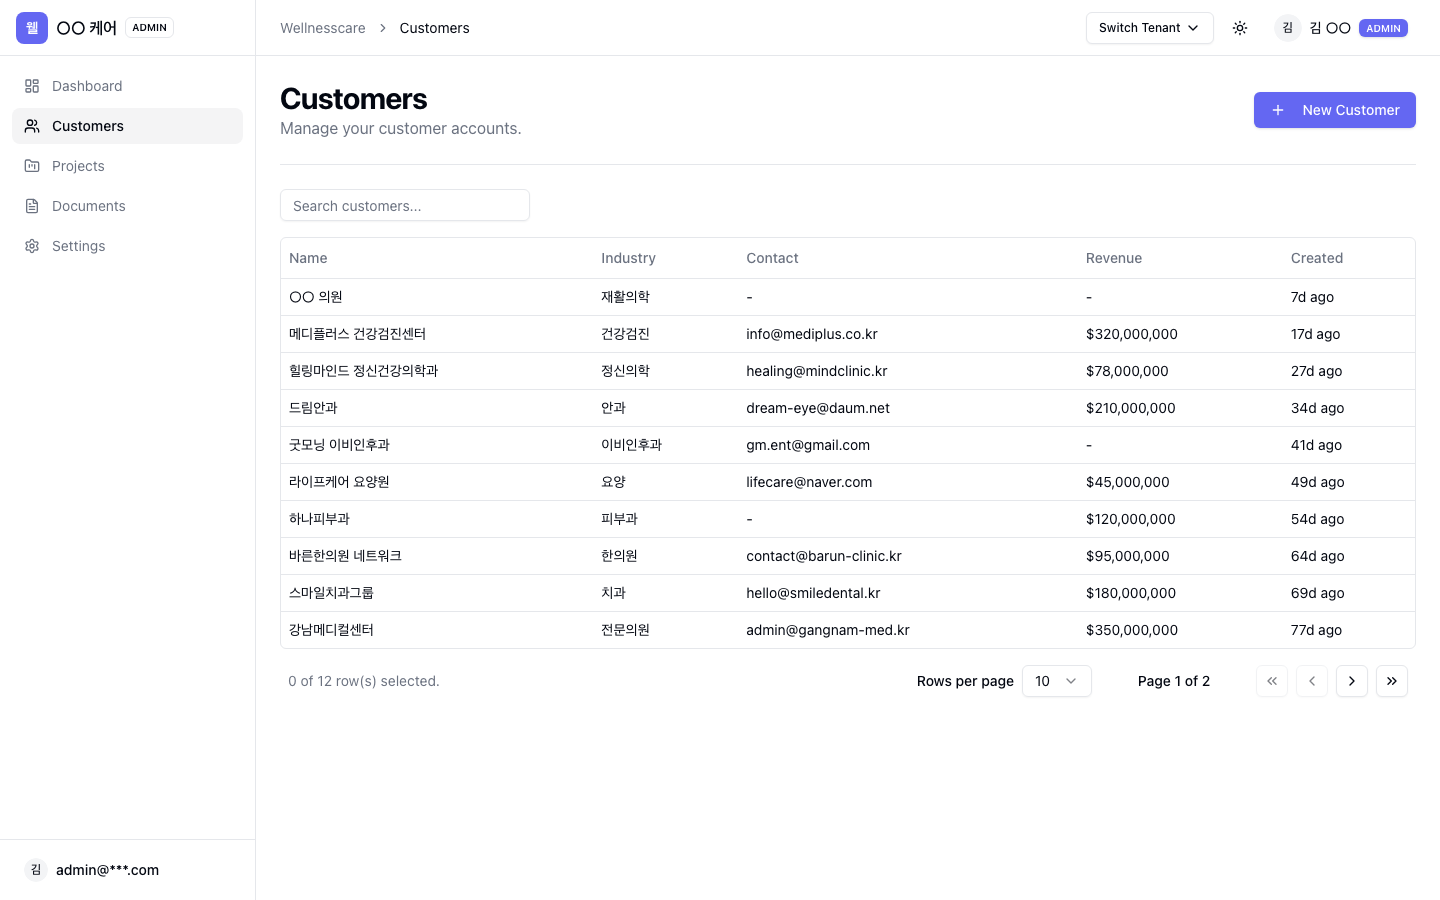1440x900 pixels.
Task: Jump to last page double-arrow
Action: [x=1392, y=681]
